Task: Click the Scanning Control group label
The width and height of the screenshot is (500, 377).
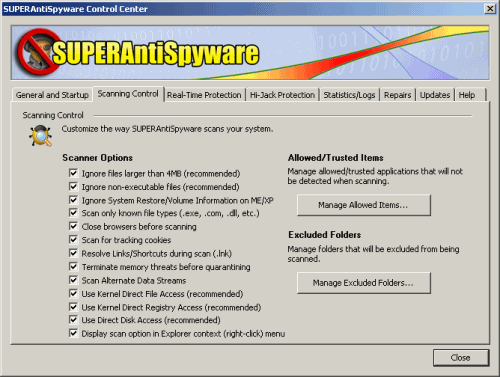Action: [x=53, y=115]
